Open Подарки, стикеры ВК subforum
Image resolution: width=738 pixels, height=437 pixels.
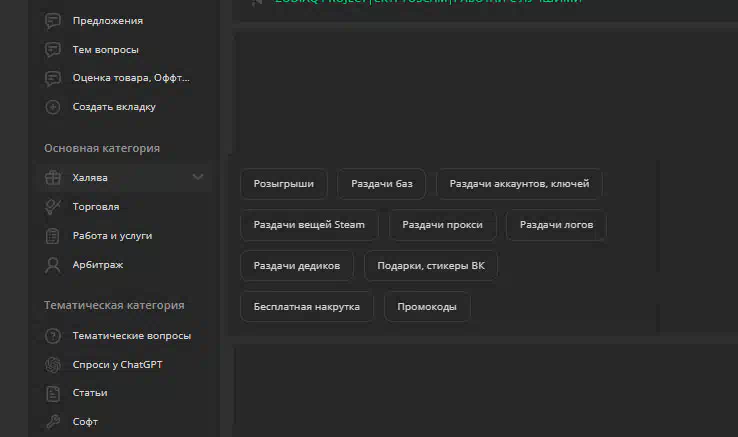431,266
